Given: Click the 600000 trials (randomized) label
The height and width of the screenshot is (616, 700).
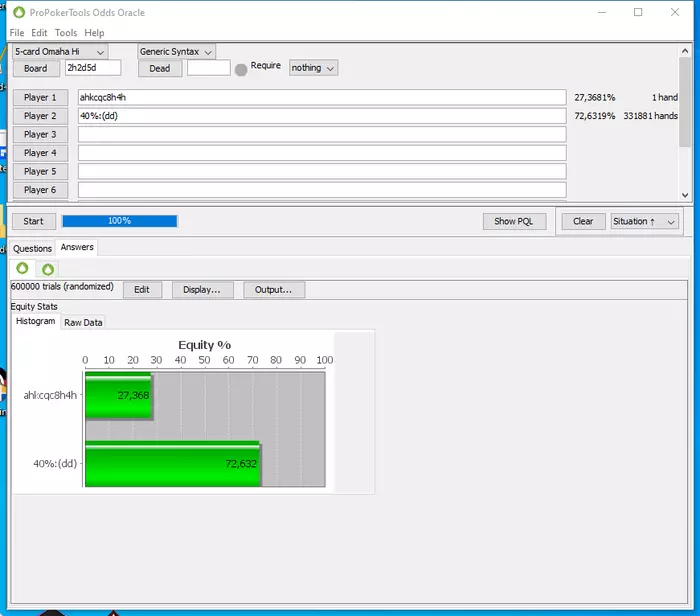Looking at the screenshot, I should [x=62, y=287].
